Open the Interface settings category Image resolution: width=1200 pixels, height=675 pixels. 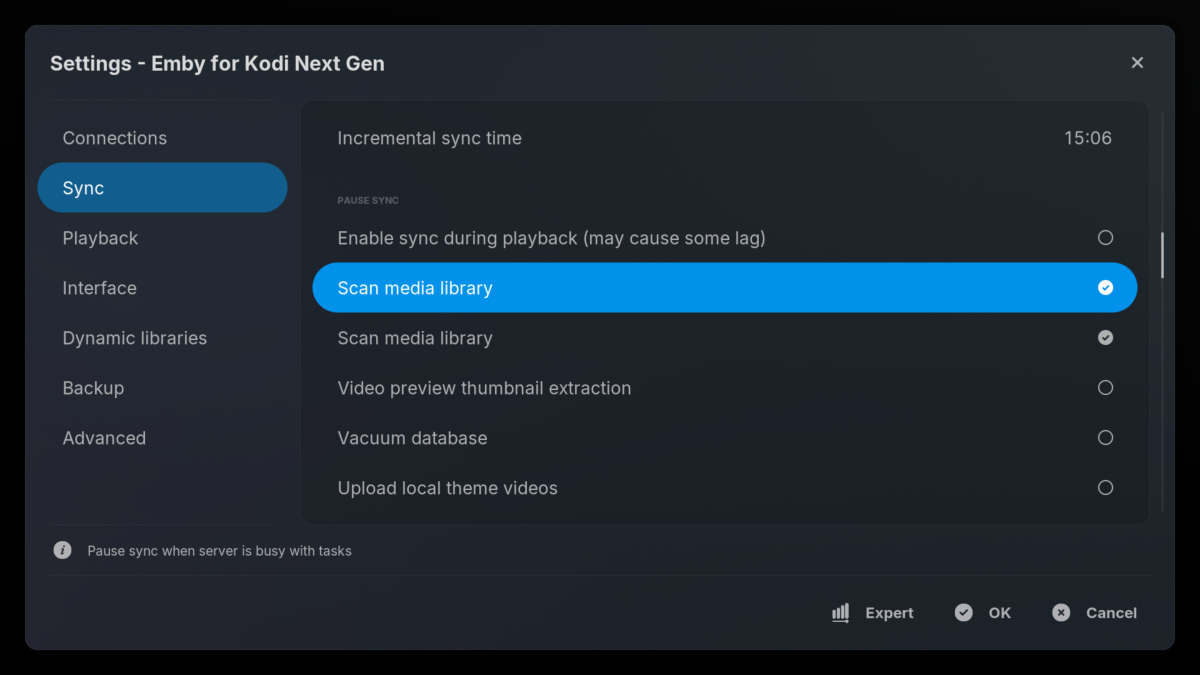[x=99, y=288]
